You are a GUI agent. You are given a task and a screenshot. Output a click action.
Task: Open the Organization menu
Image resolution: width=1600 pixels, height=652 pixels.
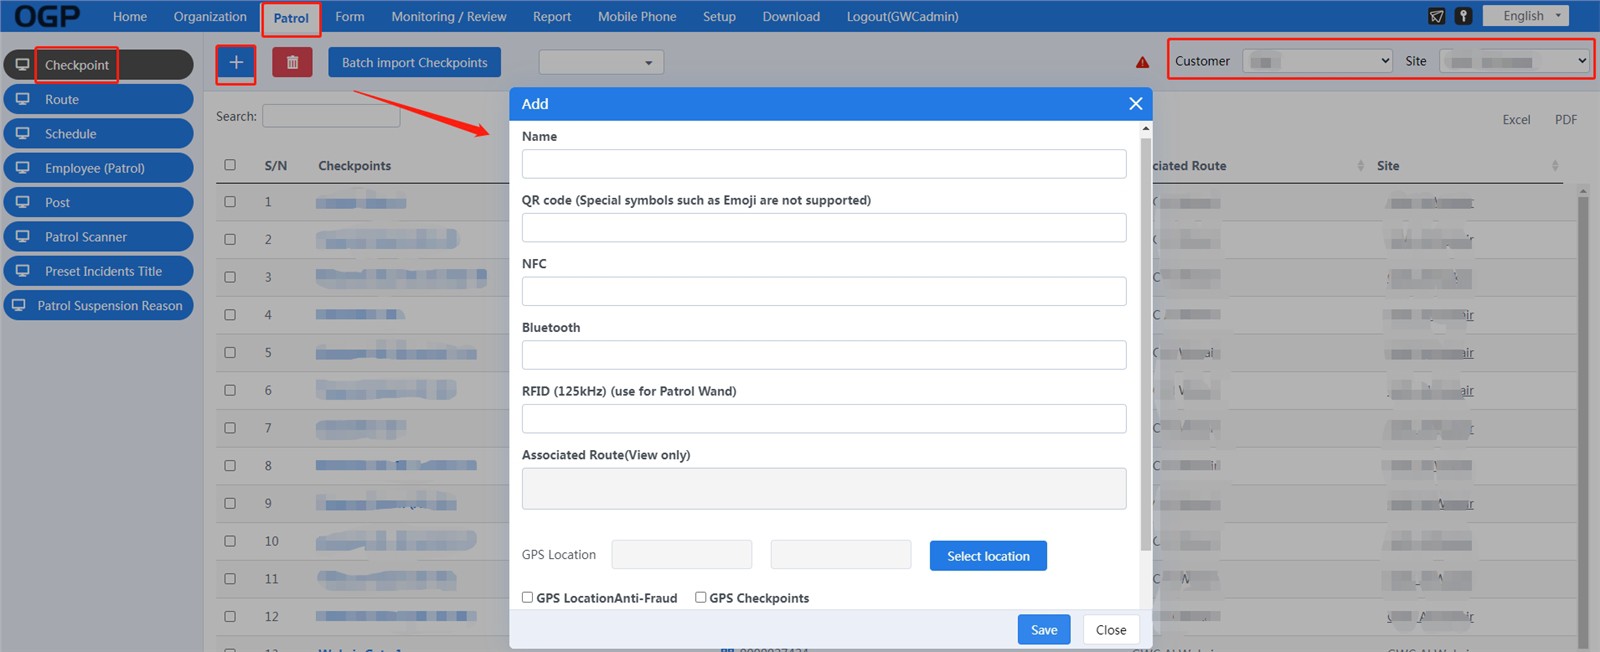[210, 17]
